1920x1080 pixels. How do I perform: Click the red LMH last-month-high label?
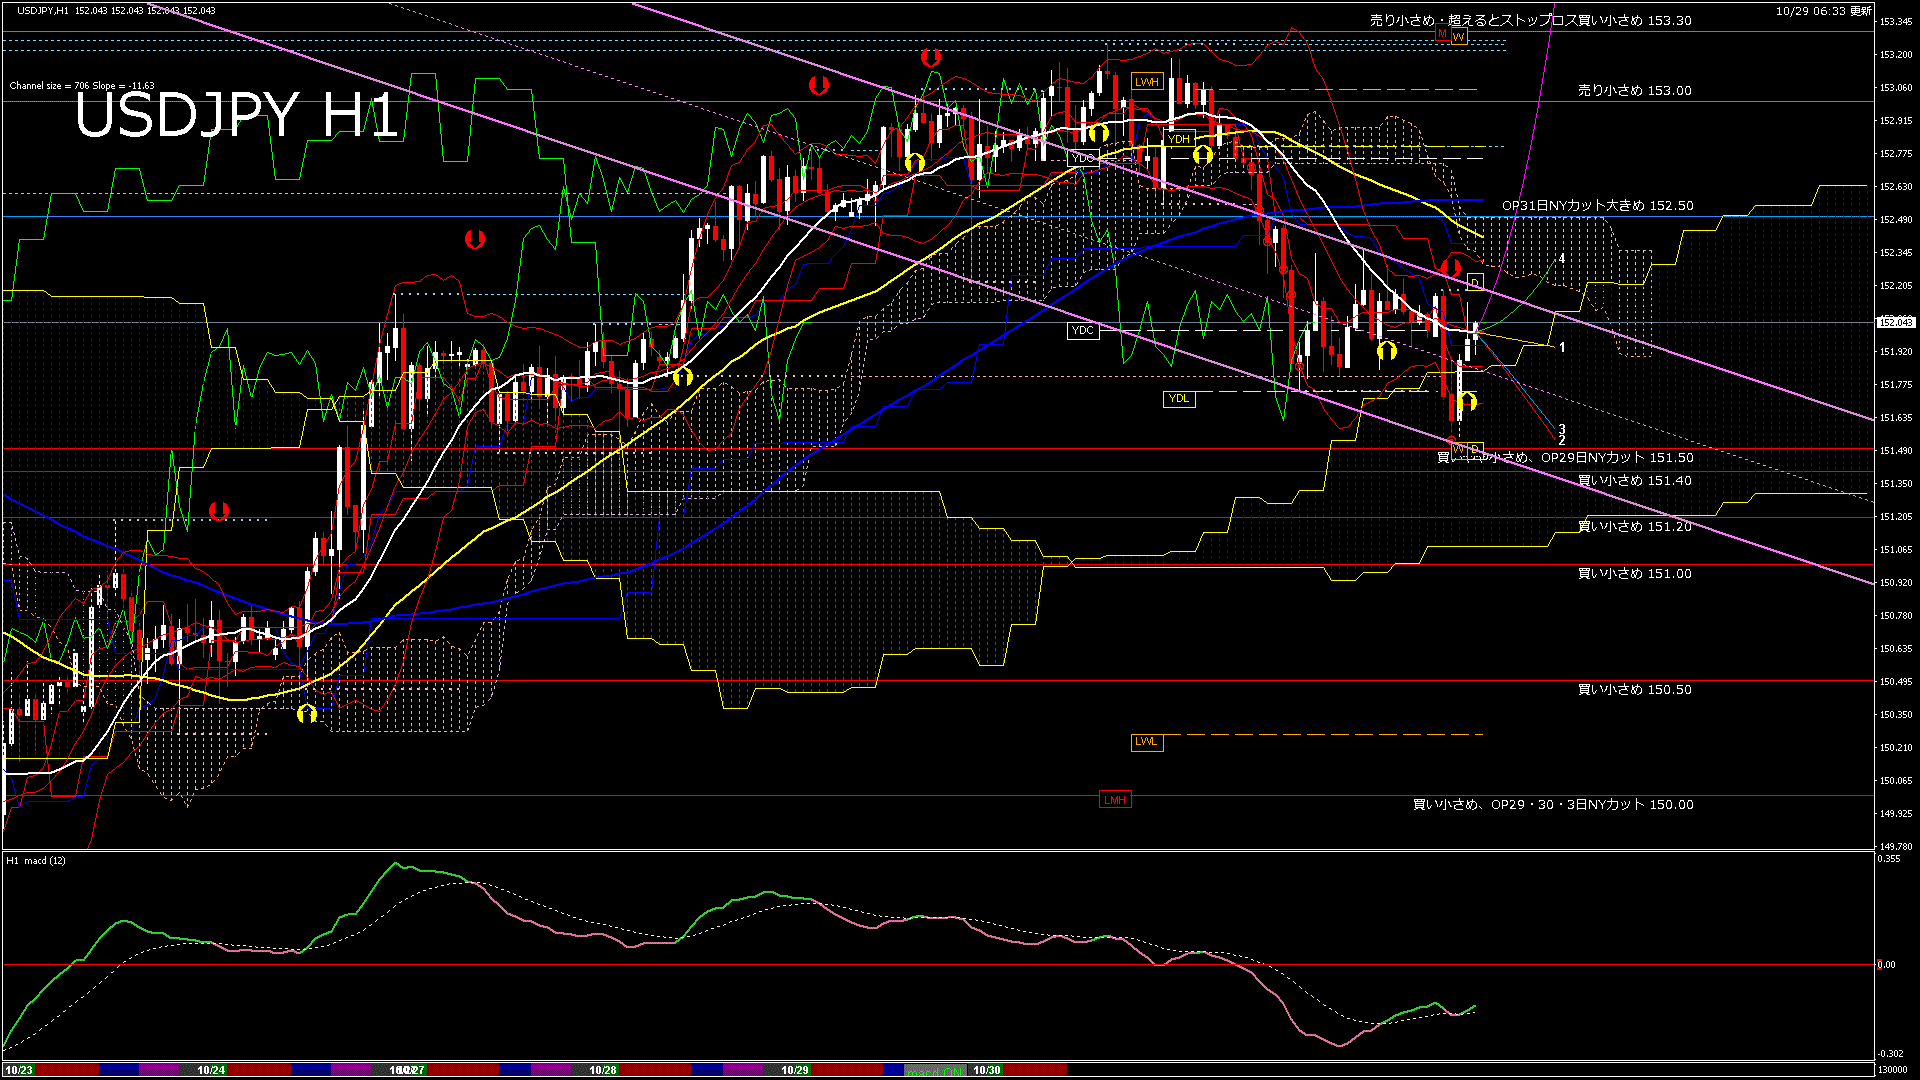click(x=1116, y=800)
